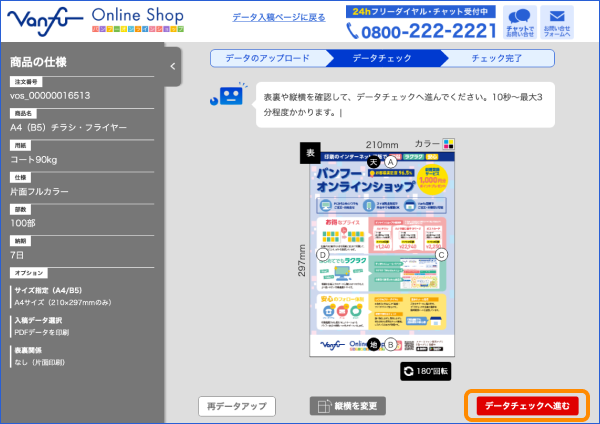Click the CMYK color icon beside カラー
The height and width of the screenshot is (424, 600).
[x=448, y=144]
